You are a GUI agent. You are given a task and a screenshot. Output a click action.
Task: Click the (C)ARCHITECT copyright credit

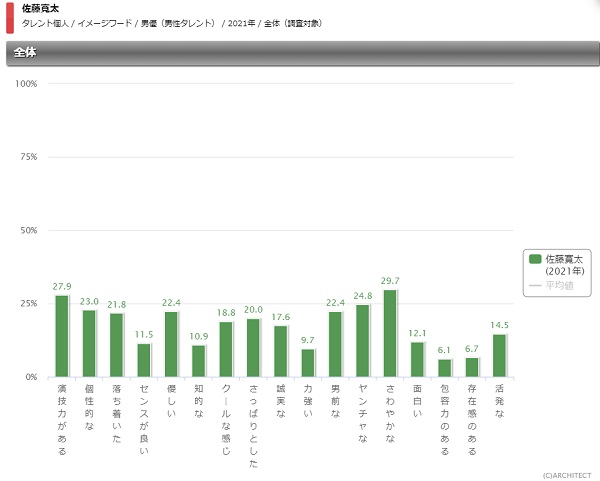[x=565, y=474]
